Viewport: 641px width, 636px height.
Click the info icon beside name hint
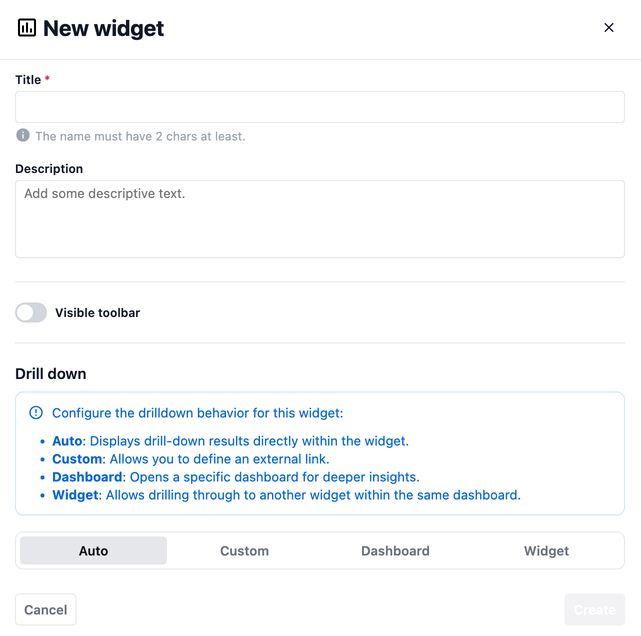pyautogui.click(x=23, y=136)
